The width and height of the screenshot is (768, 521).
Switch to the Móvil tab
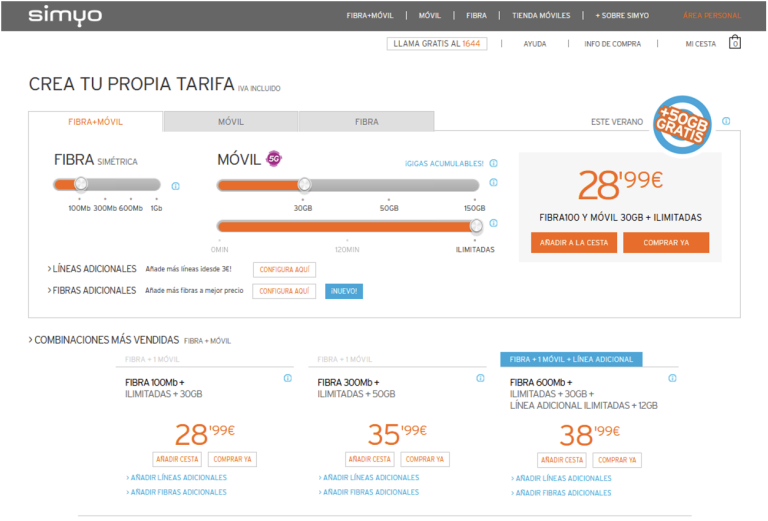tap(230, 122)
